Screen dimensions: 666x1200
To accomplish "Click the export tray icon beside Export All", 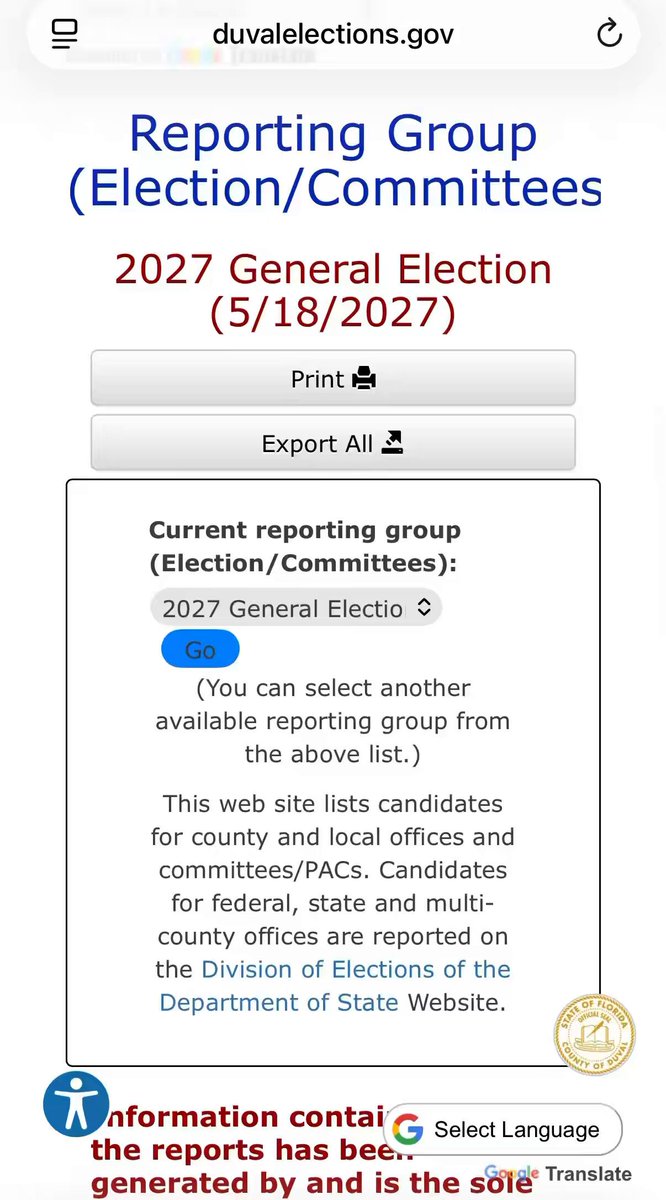I will (x=393, y=443).
